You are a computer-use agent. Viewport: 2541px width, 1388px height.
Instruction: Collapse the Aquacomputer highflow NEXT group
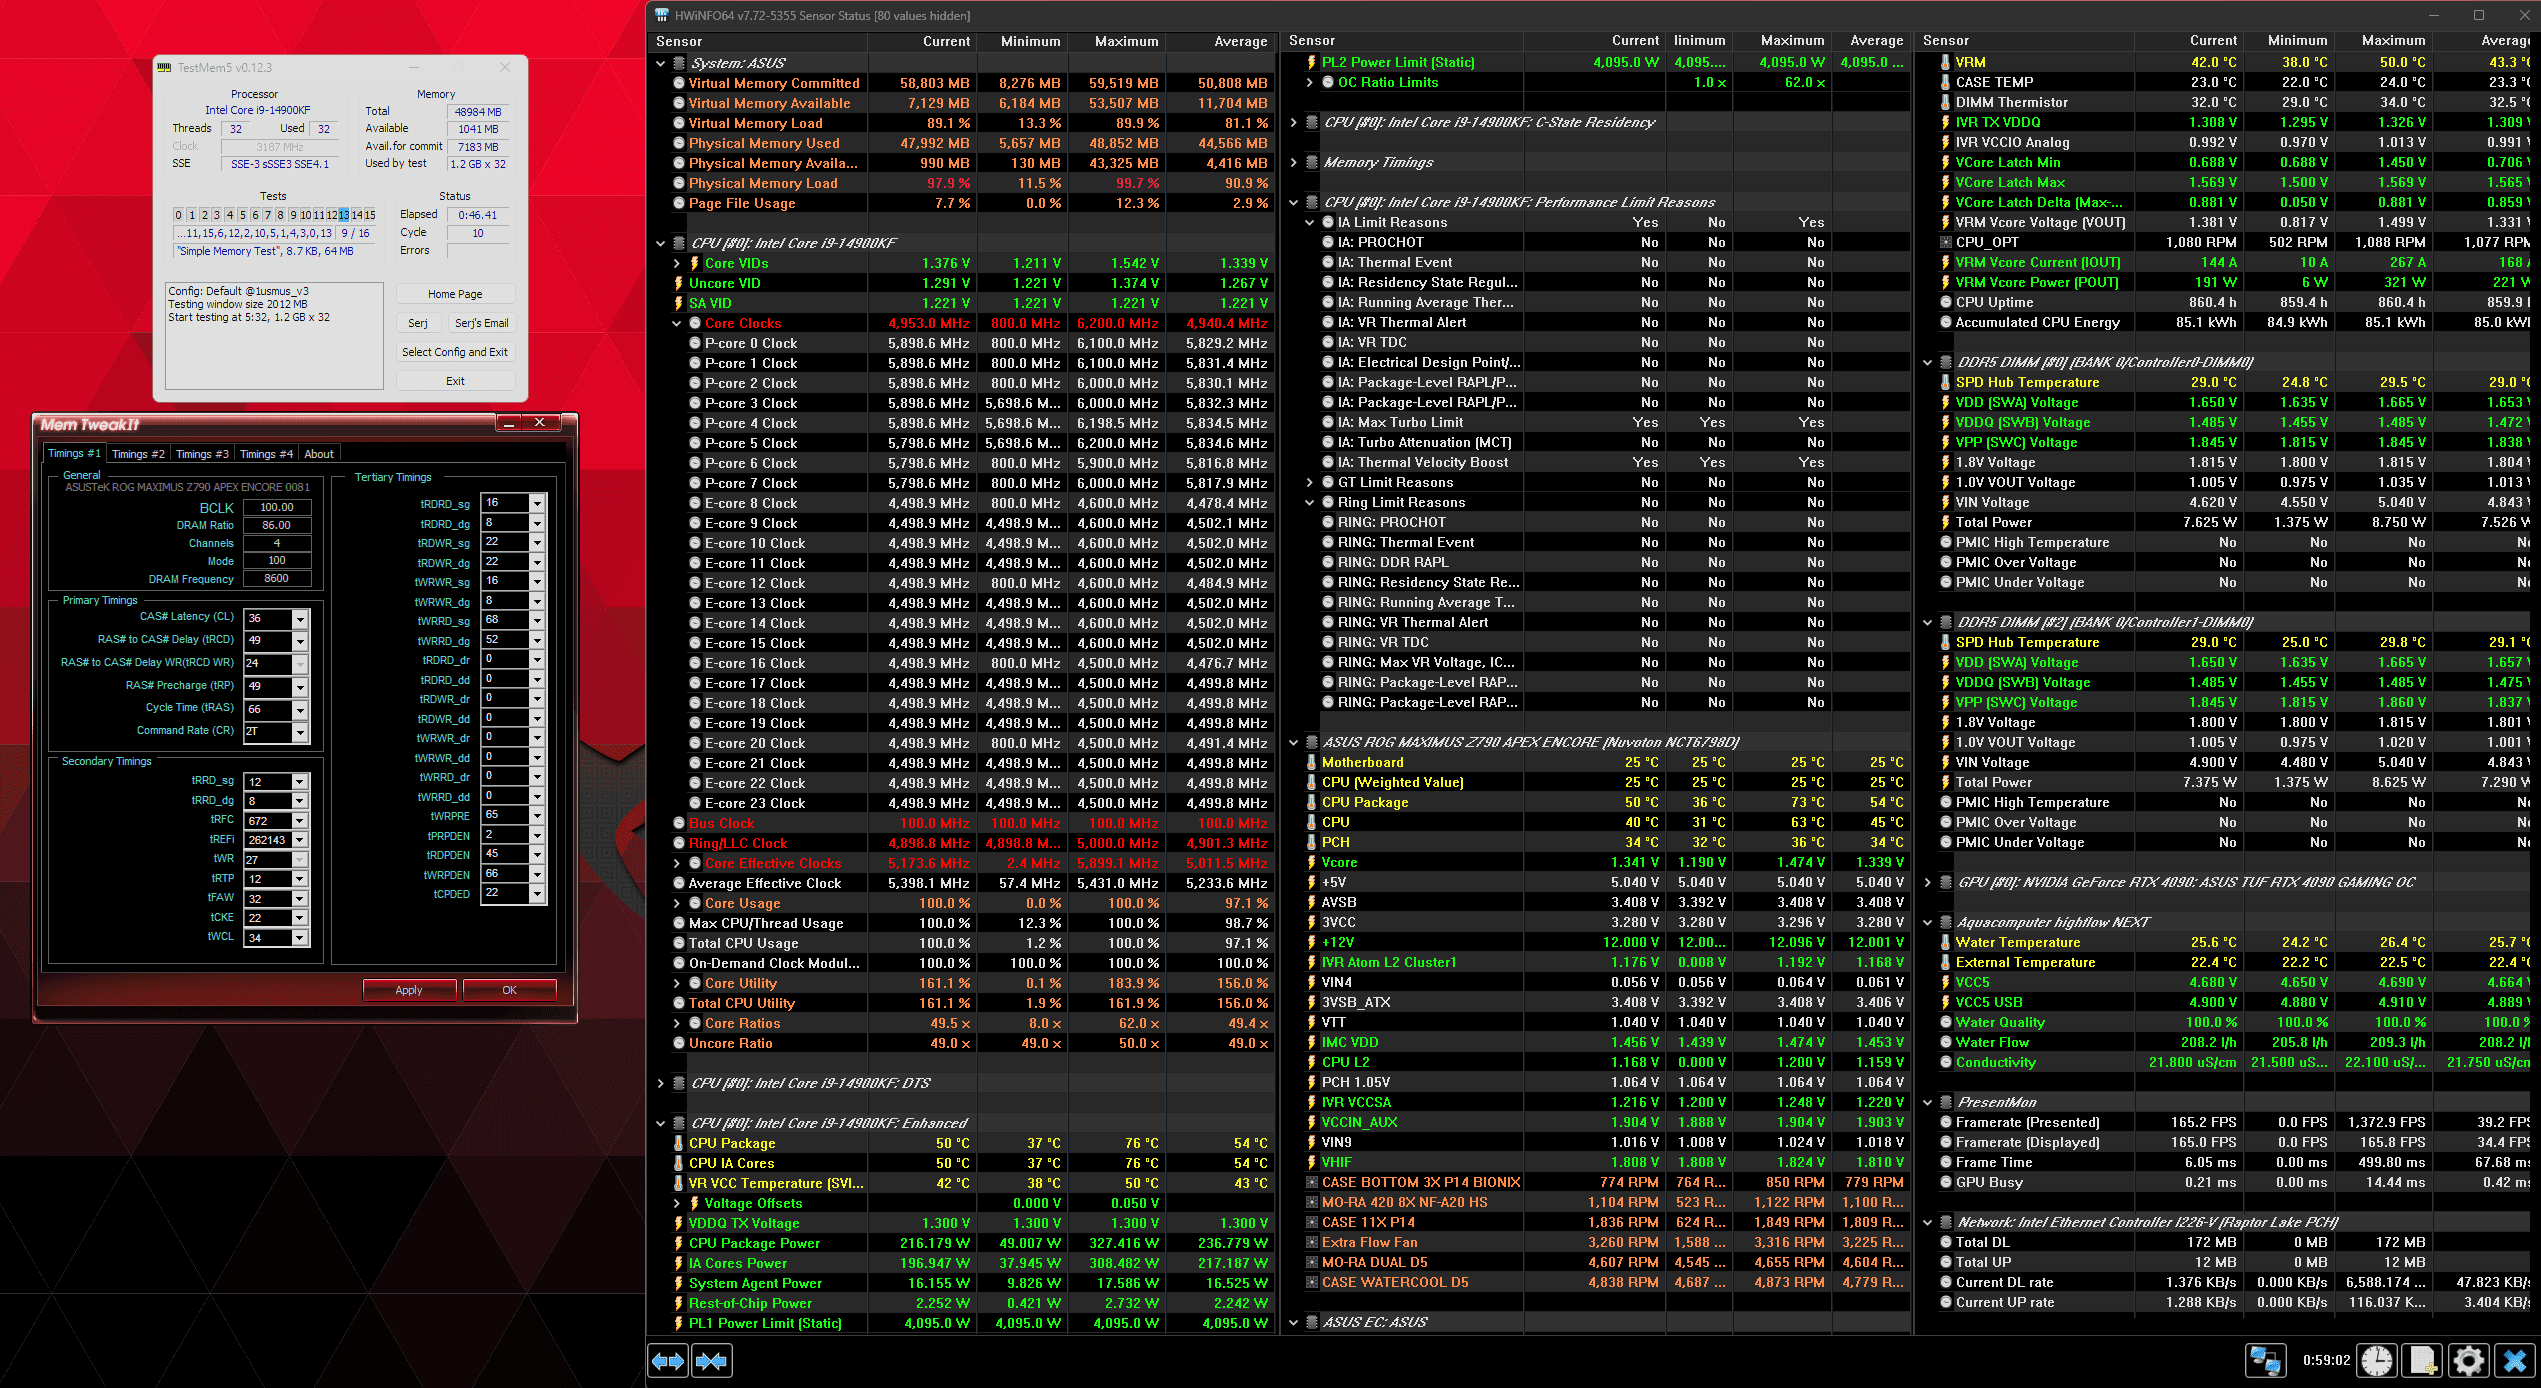(x=1927, y=922)
